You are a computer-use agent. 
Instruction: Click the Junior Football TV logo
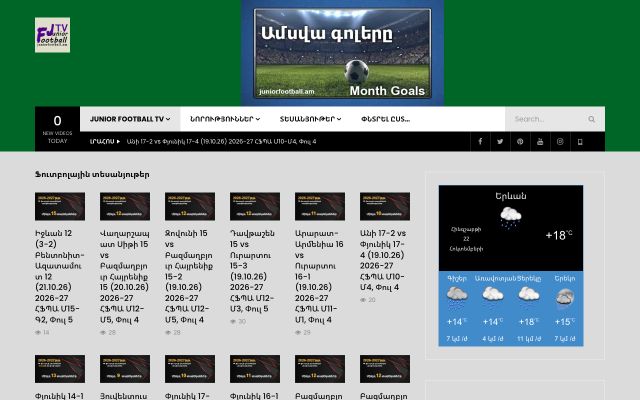[x=52, y=35]
